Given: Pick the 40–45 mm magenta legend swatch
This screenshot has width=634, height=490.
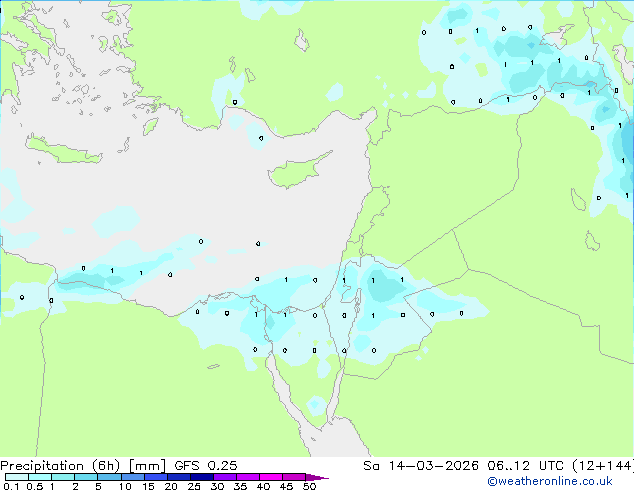Looking at the screenshot, I should coord(271,477).
